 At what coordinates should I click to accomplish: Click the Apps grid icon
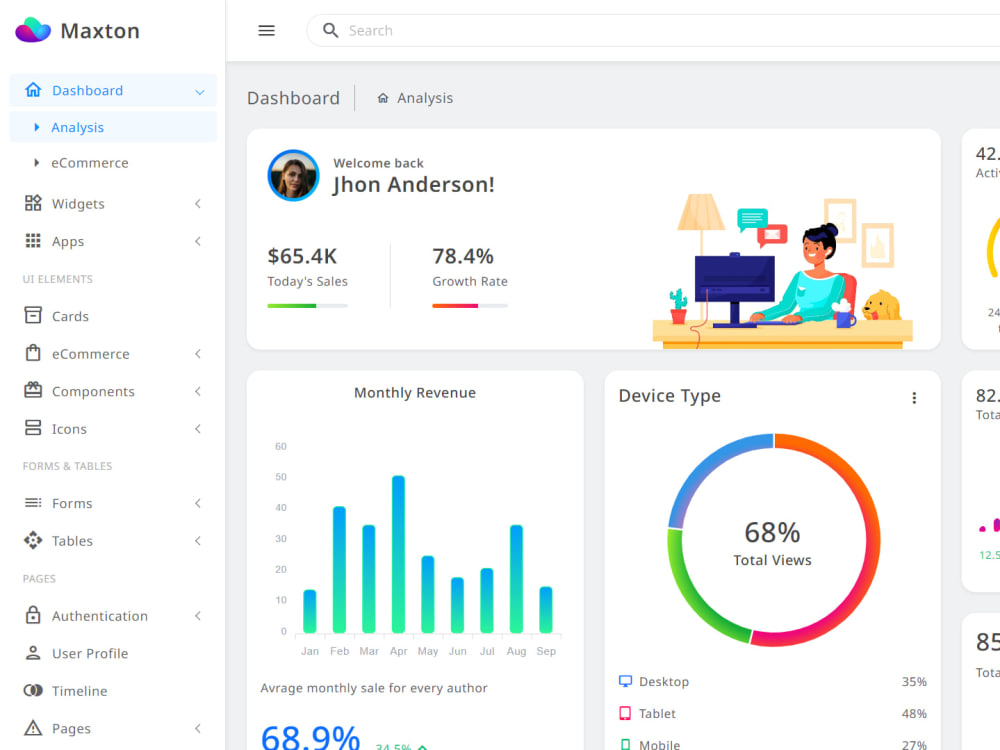coord(33,241)
